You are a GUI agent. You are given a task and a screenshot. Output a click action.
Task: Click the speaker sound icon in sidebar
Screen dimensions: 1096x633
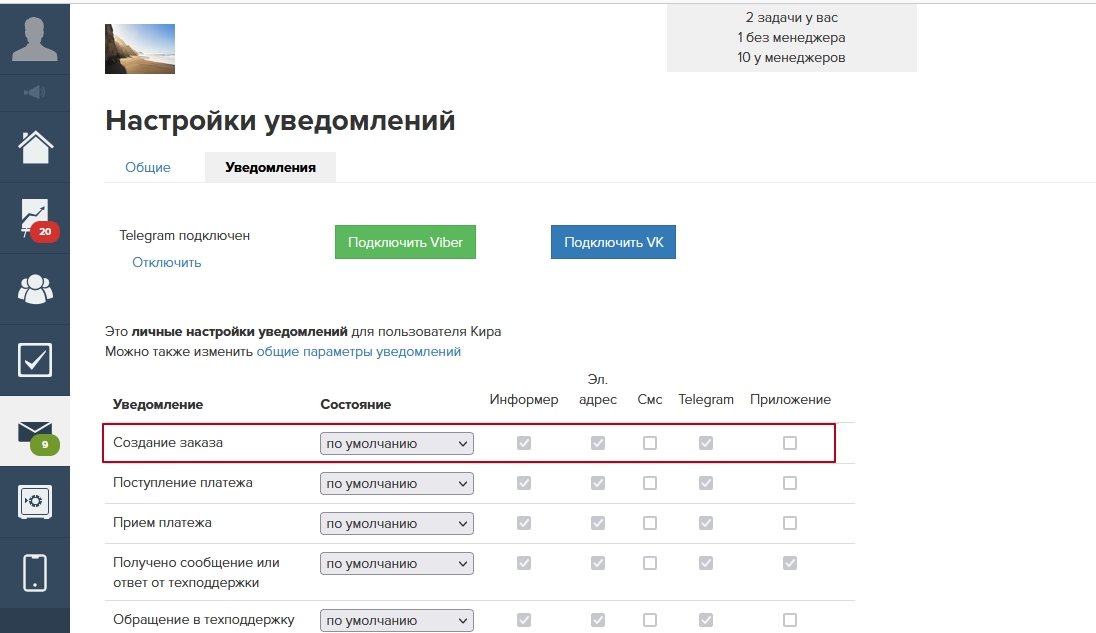[x=35, y=93]
